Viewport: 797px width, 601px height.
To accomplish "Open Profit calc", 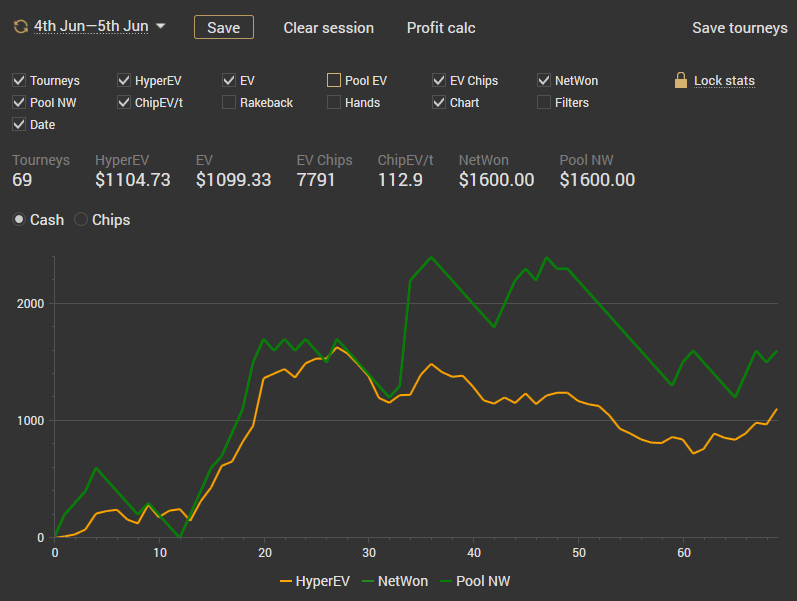I will tap(441, 27).
